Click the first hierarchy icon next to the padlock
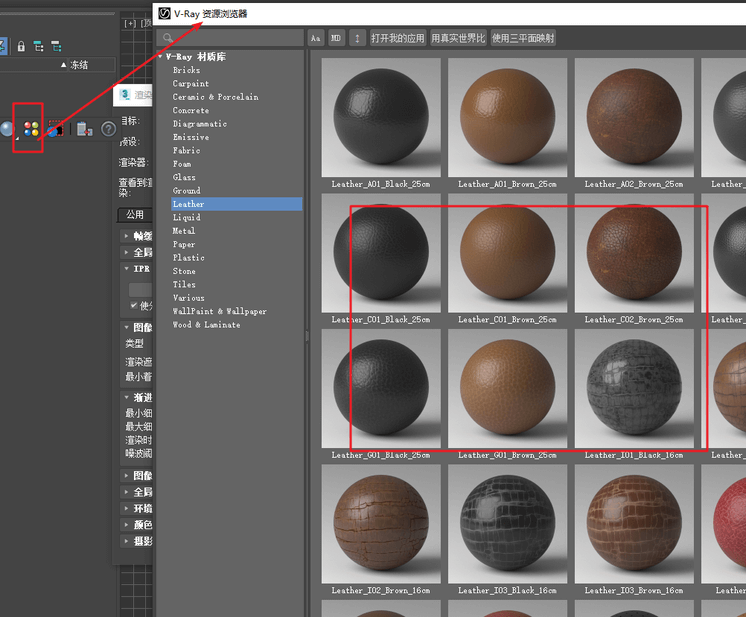Screen dimensions: 746x617 [x=39, y=46]
